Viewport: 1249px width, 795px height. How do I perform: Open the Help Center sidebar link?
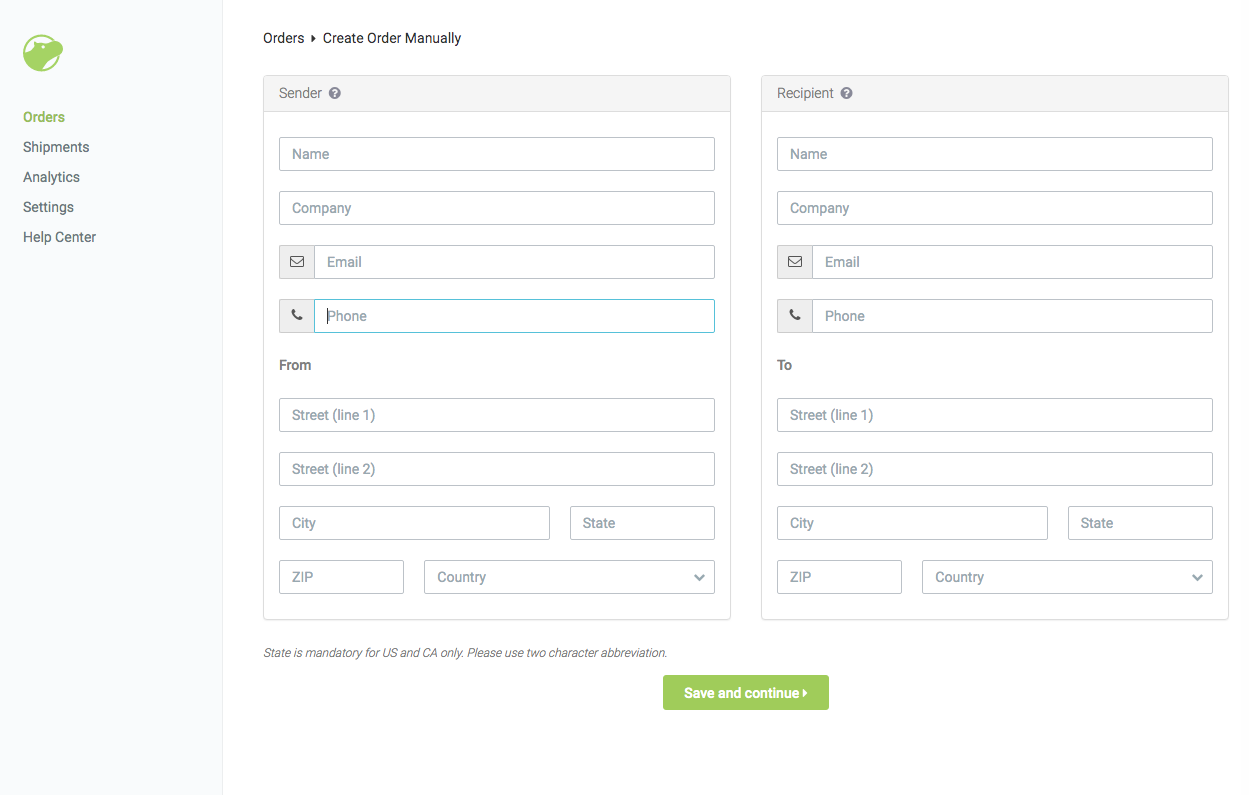pos(59,237)
